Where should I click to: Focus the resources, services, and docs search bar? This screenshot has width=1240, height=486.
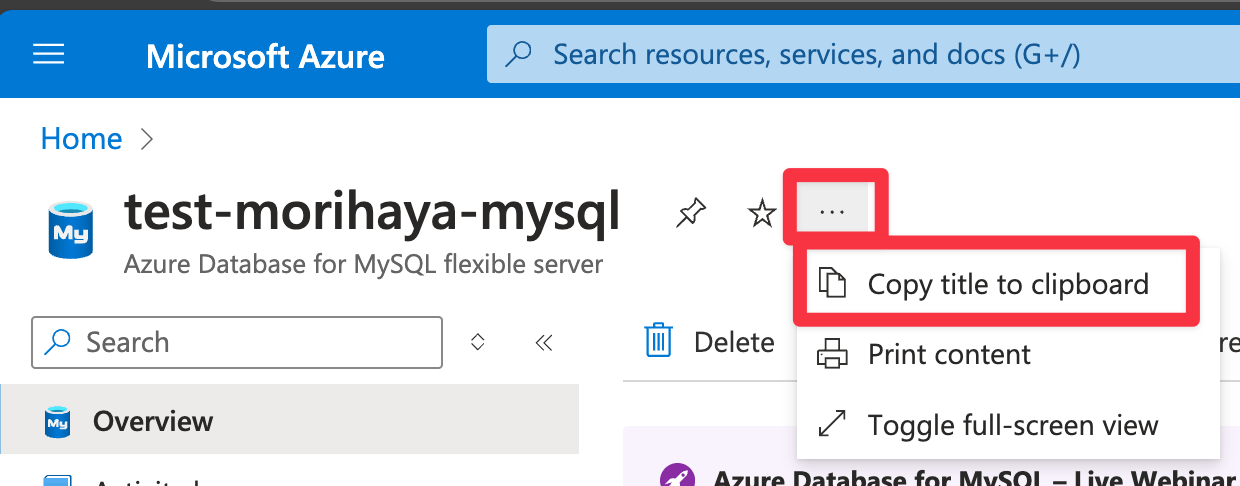pos(863,54)
